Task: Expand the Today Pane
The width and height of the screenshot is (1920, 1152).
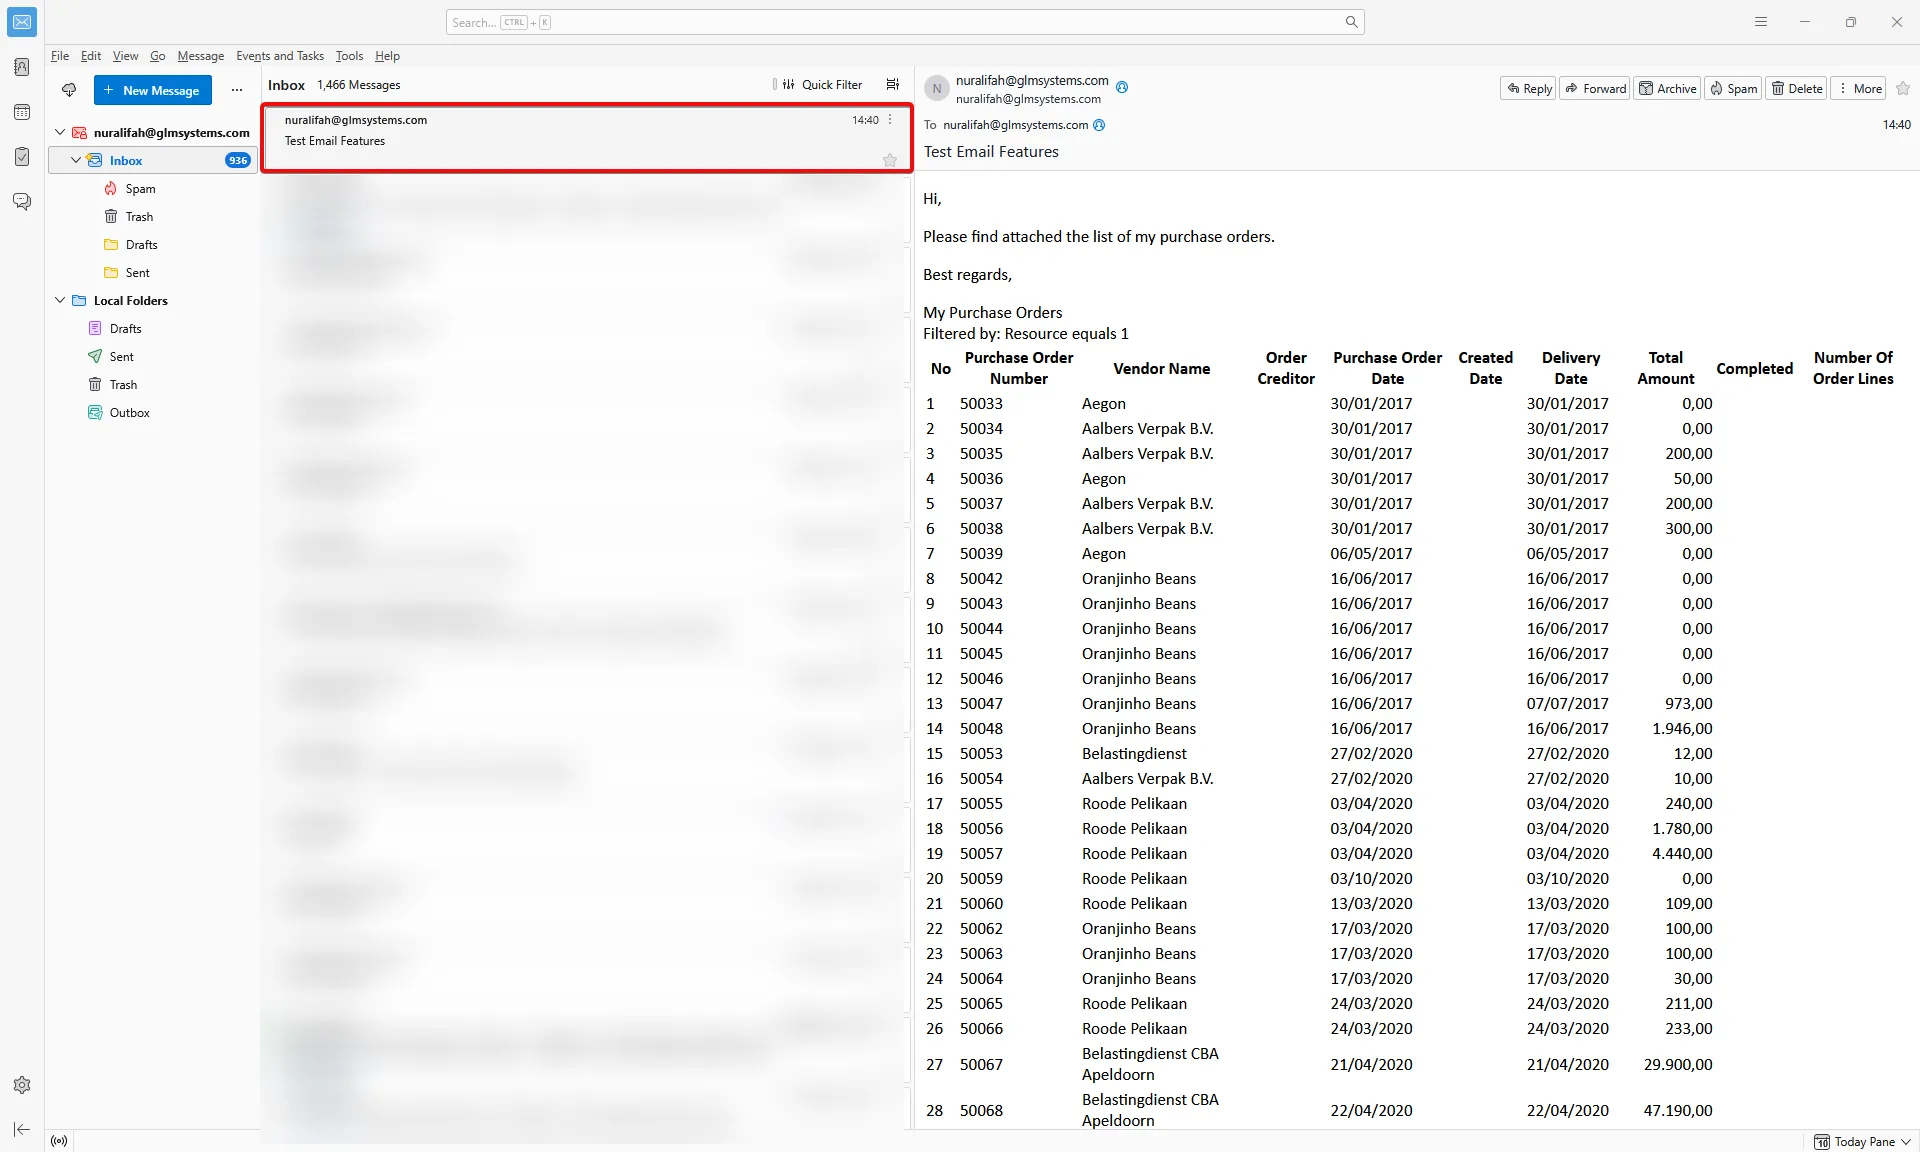Action: point(1863,1141)
